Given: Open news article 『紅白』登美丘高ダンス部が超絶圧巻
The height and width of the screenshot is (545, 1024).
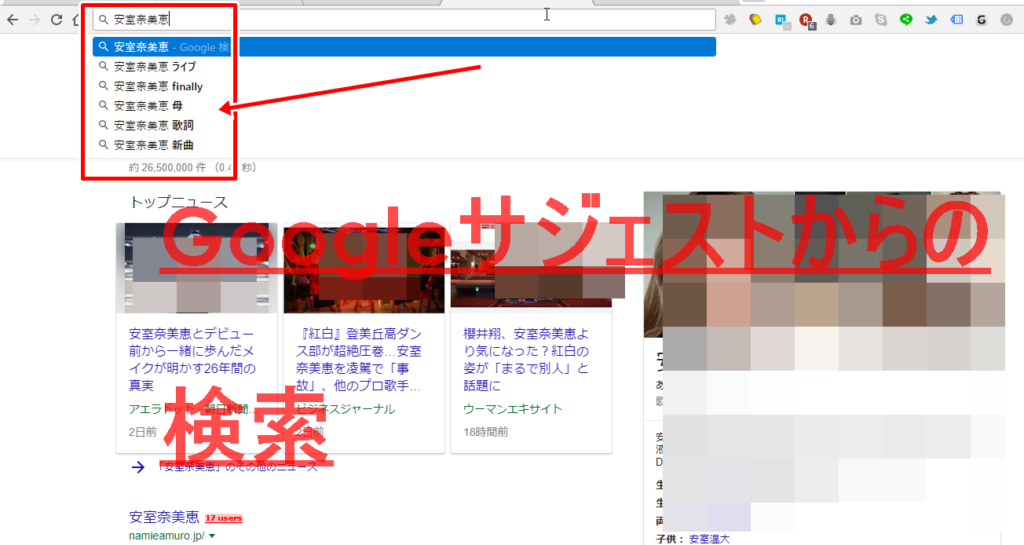Looking at the screenshot, I should [359, 360].
